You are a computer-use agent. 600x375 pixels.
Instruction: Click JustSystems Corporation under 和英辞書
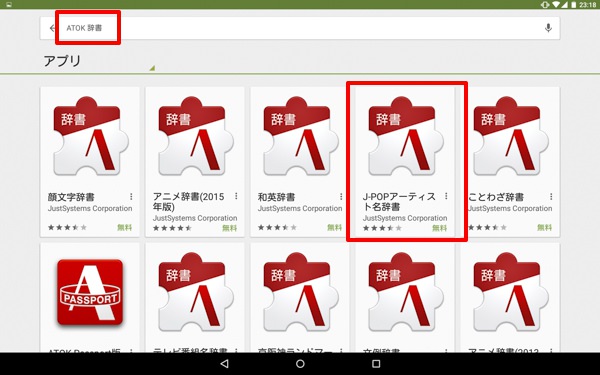(300, 209)
